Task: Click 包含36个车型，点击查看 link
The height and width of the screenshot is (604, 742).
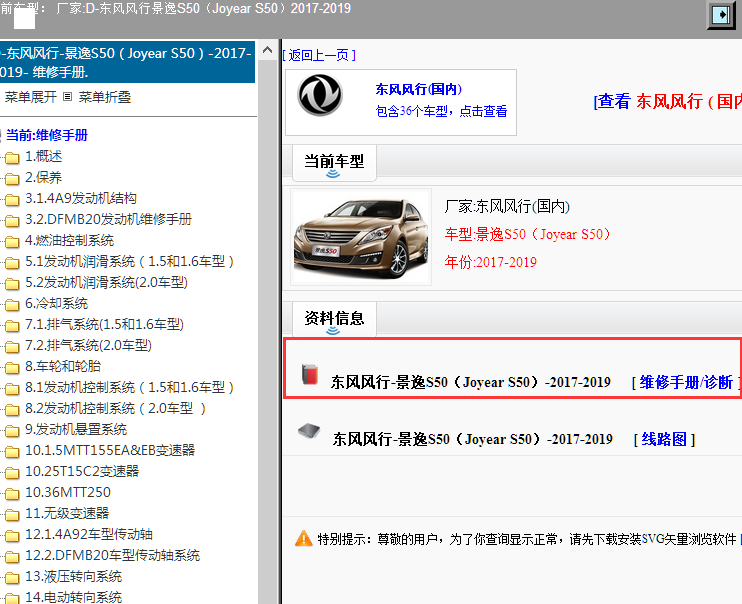Action: (x=441, y=111)
